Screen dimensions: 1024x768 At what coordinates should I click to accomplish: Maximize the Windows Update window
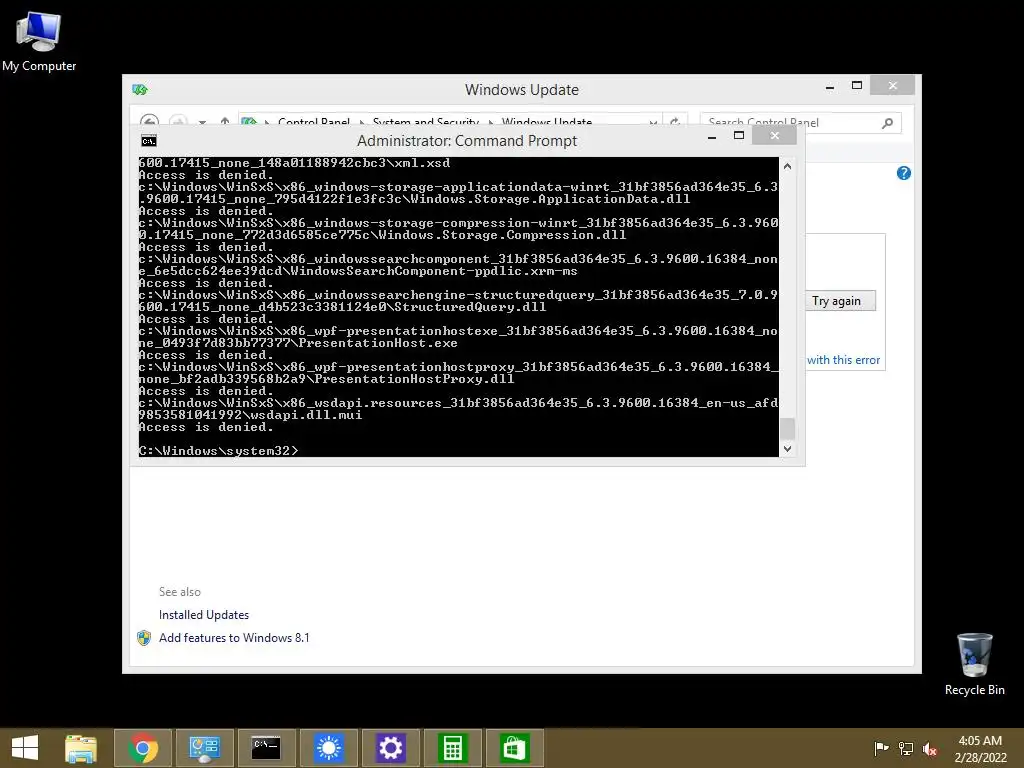coord(857,86)
